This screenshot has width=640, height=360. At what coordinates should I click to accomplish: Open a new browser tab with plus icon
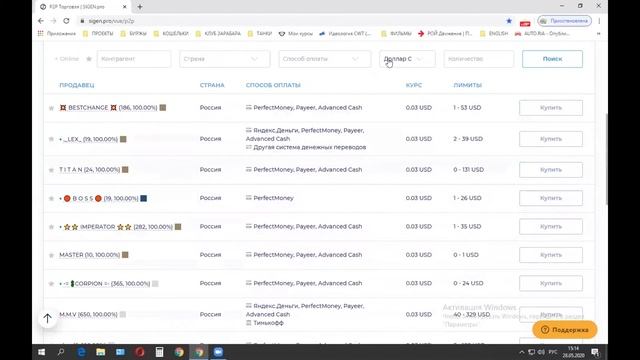(140, 7)
